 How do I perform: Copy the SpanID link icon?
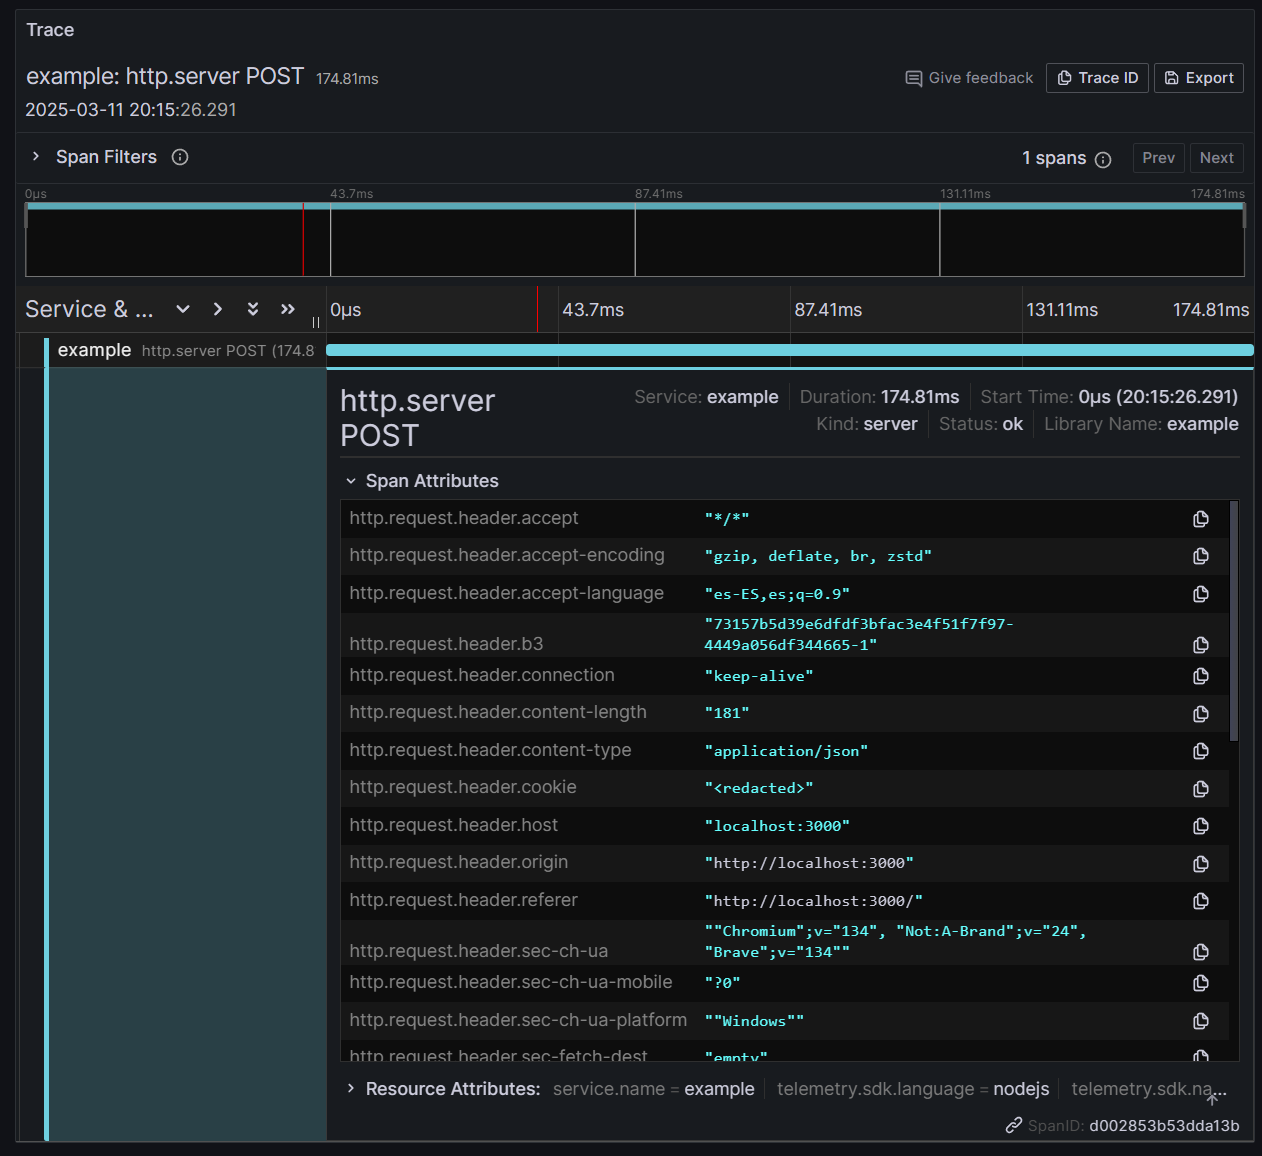1014,1126
